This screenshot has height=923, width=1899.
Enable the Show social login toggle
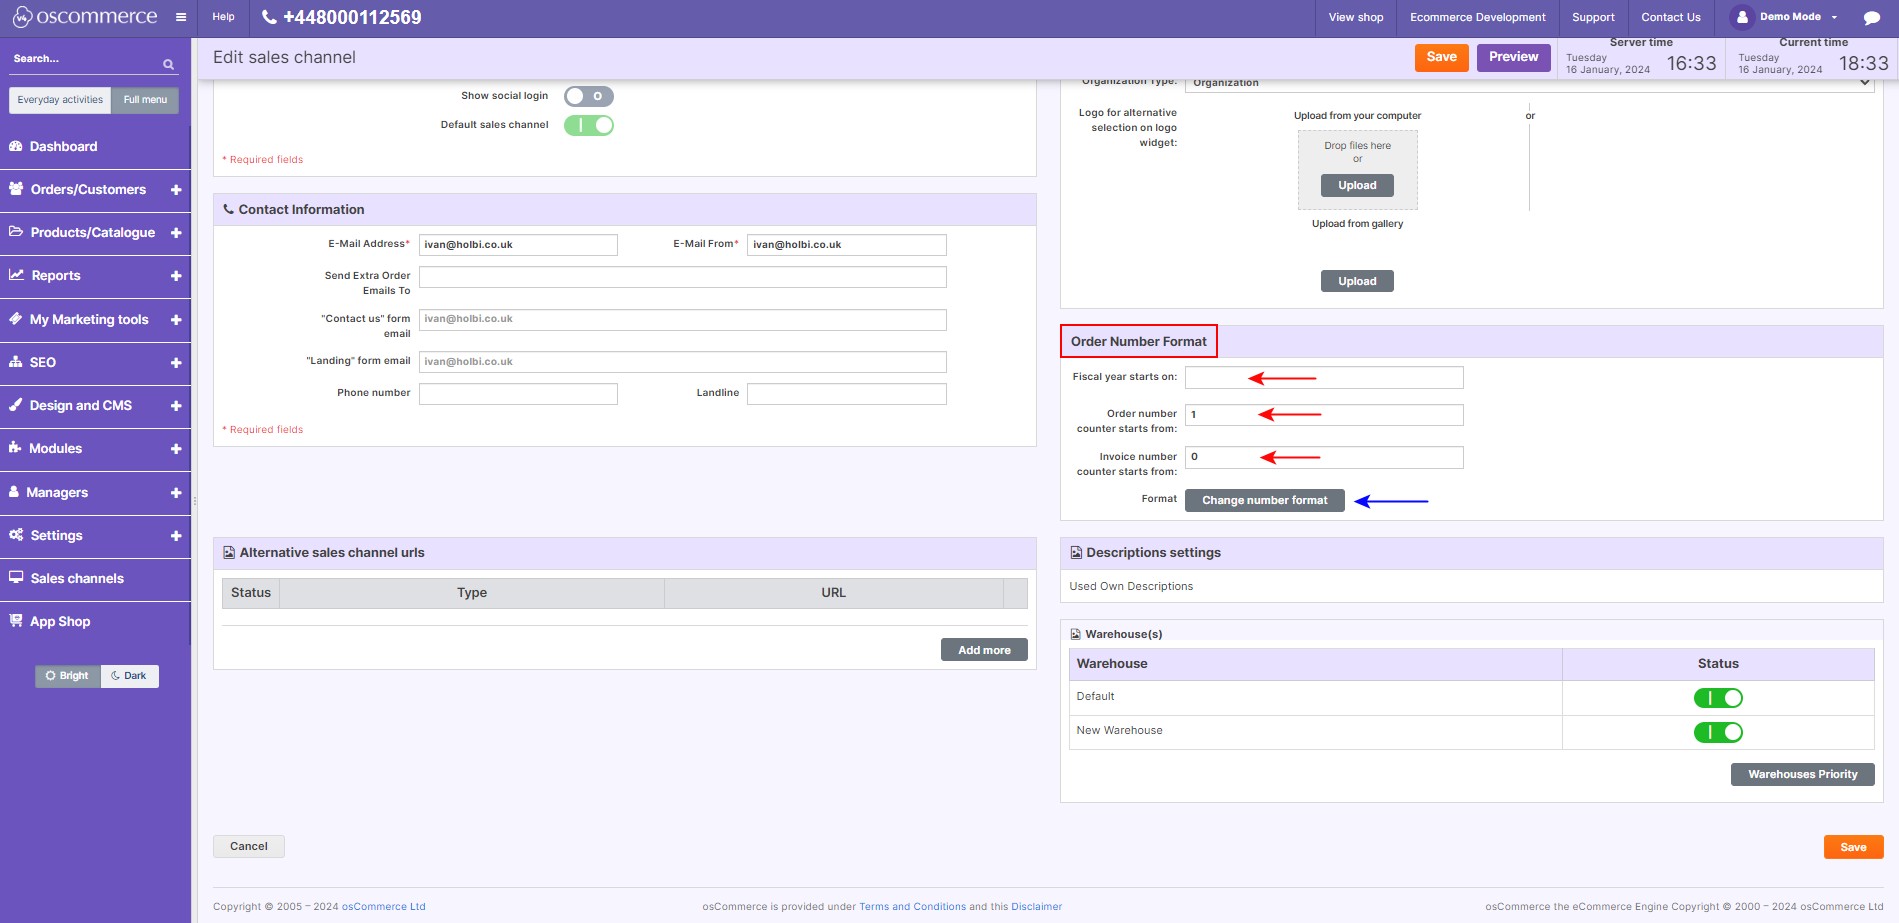(588, 95)
